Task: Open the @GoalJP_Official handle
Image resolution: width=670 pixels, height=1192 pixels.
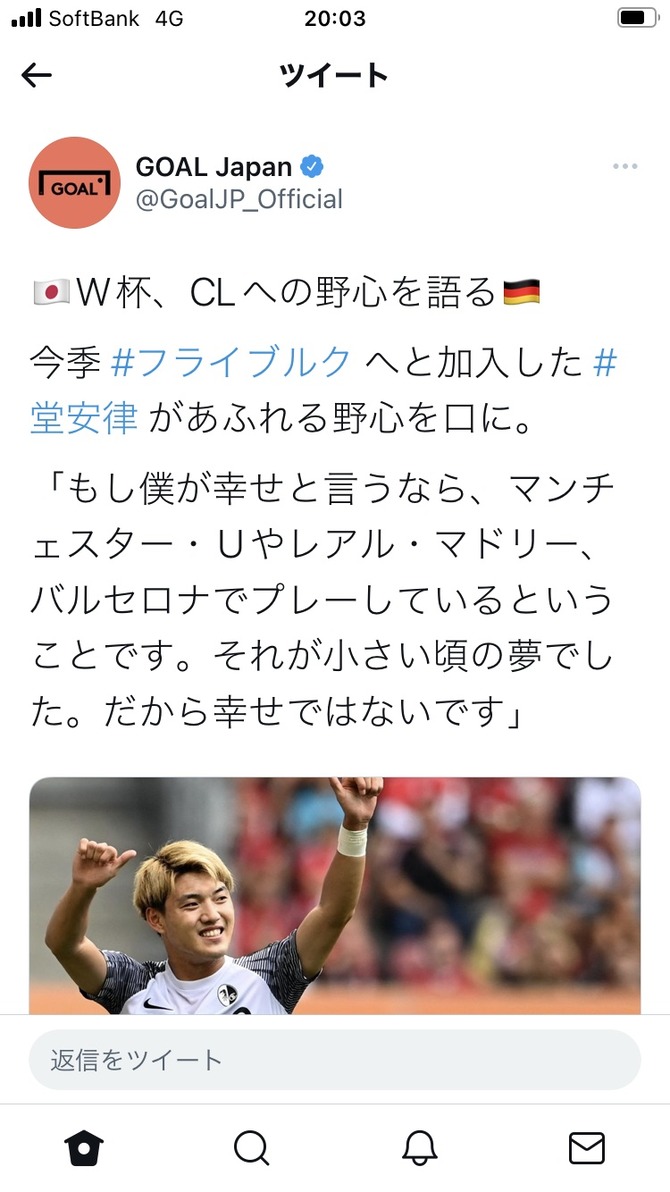Action: point(239,199)
